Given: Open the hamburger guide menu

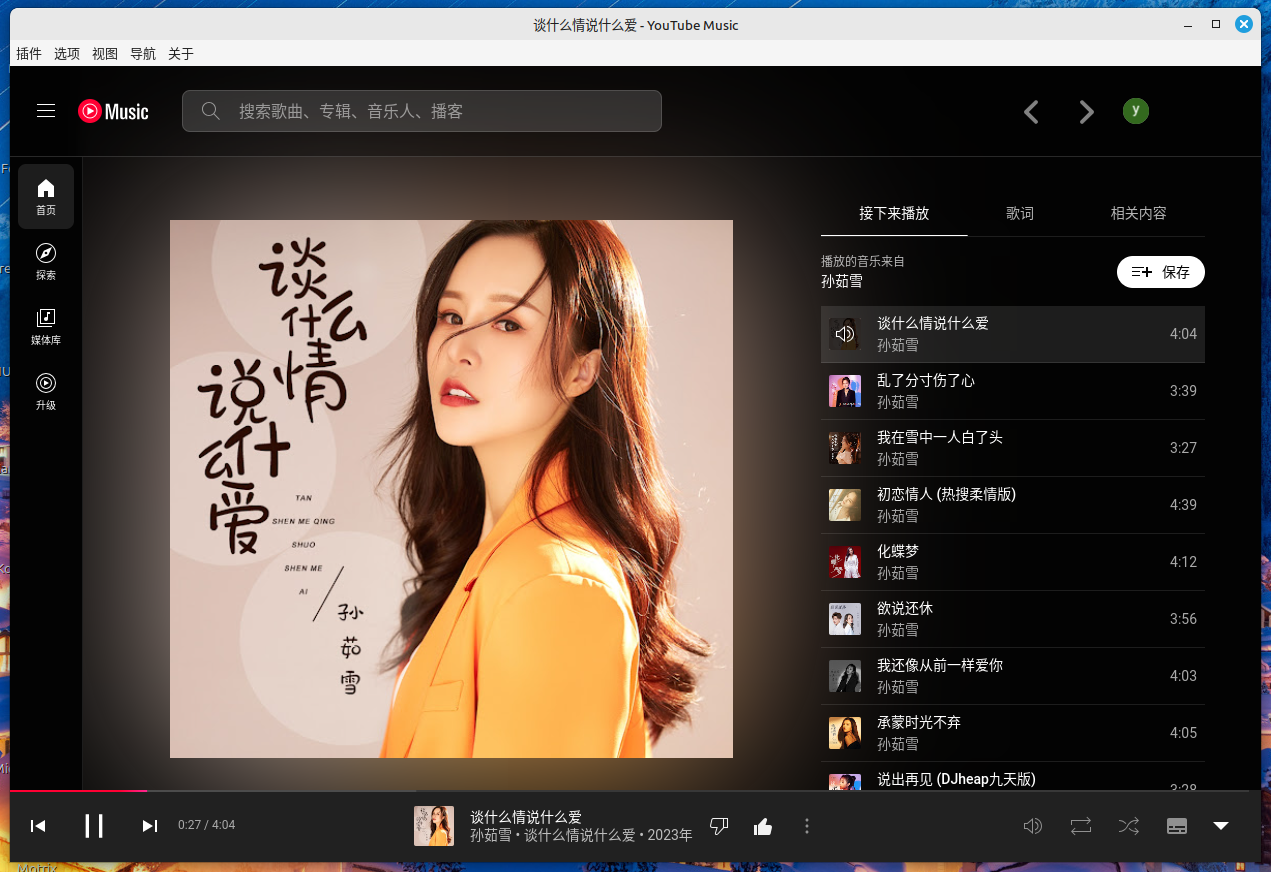Looking at the screenshot, I should coord(46,111).
